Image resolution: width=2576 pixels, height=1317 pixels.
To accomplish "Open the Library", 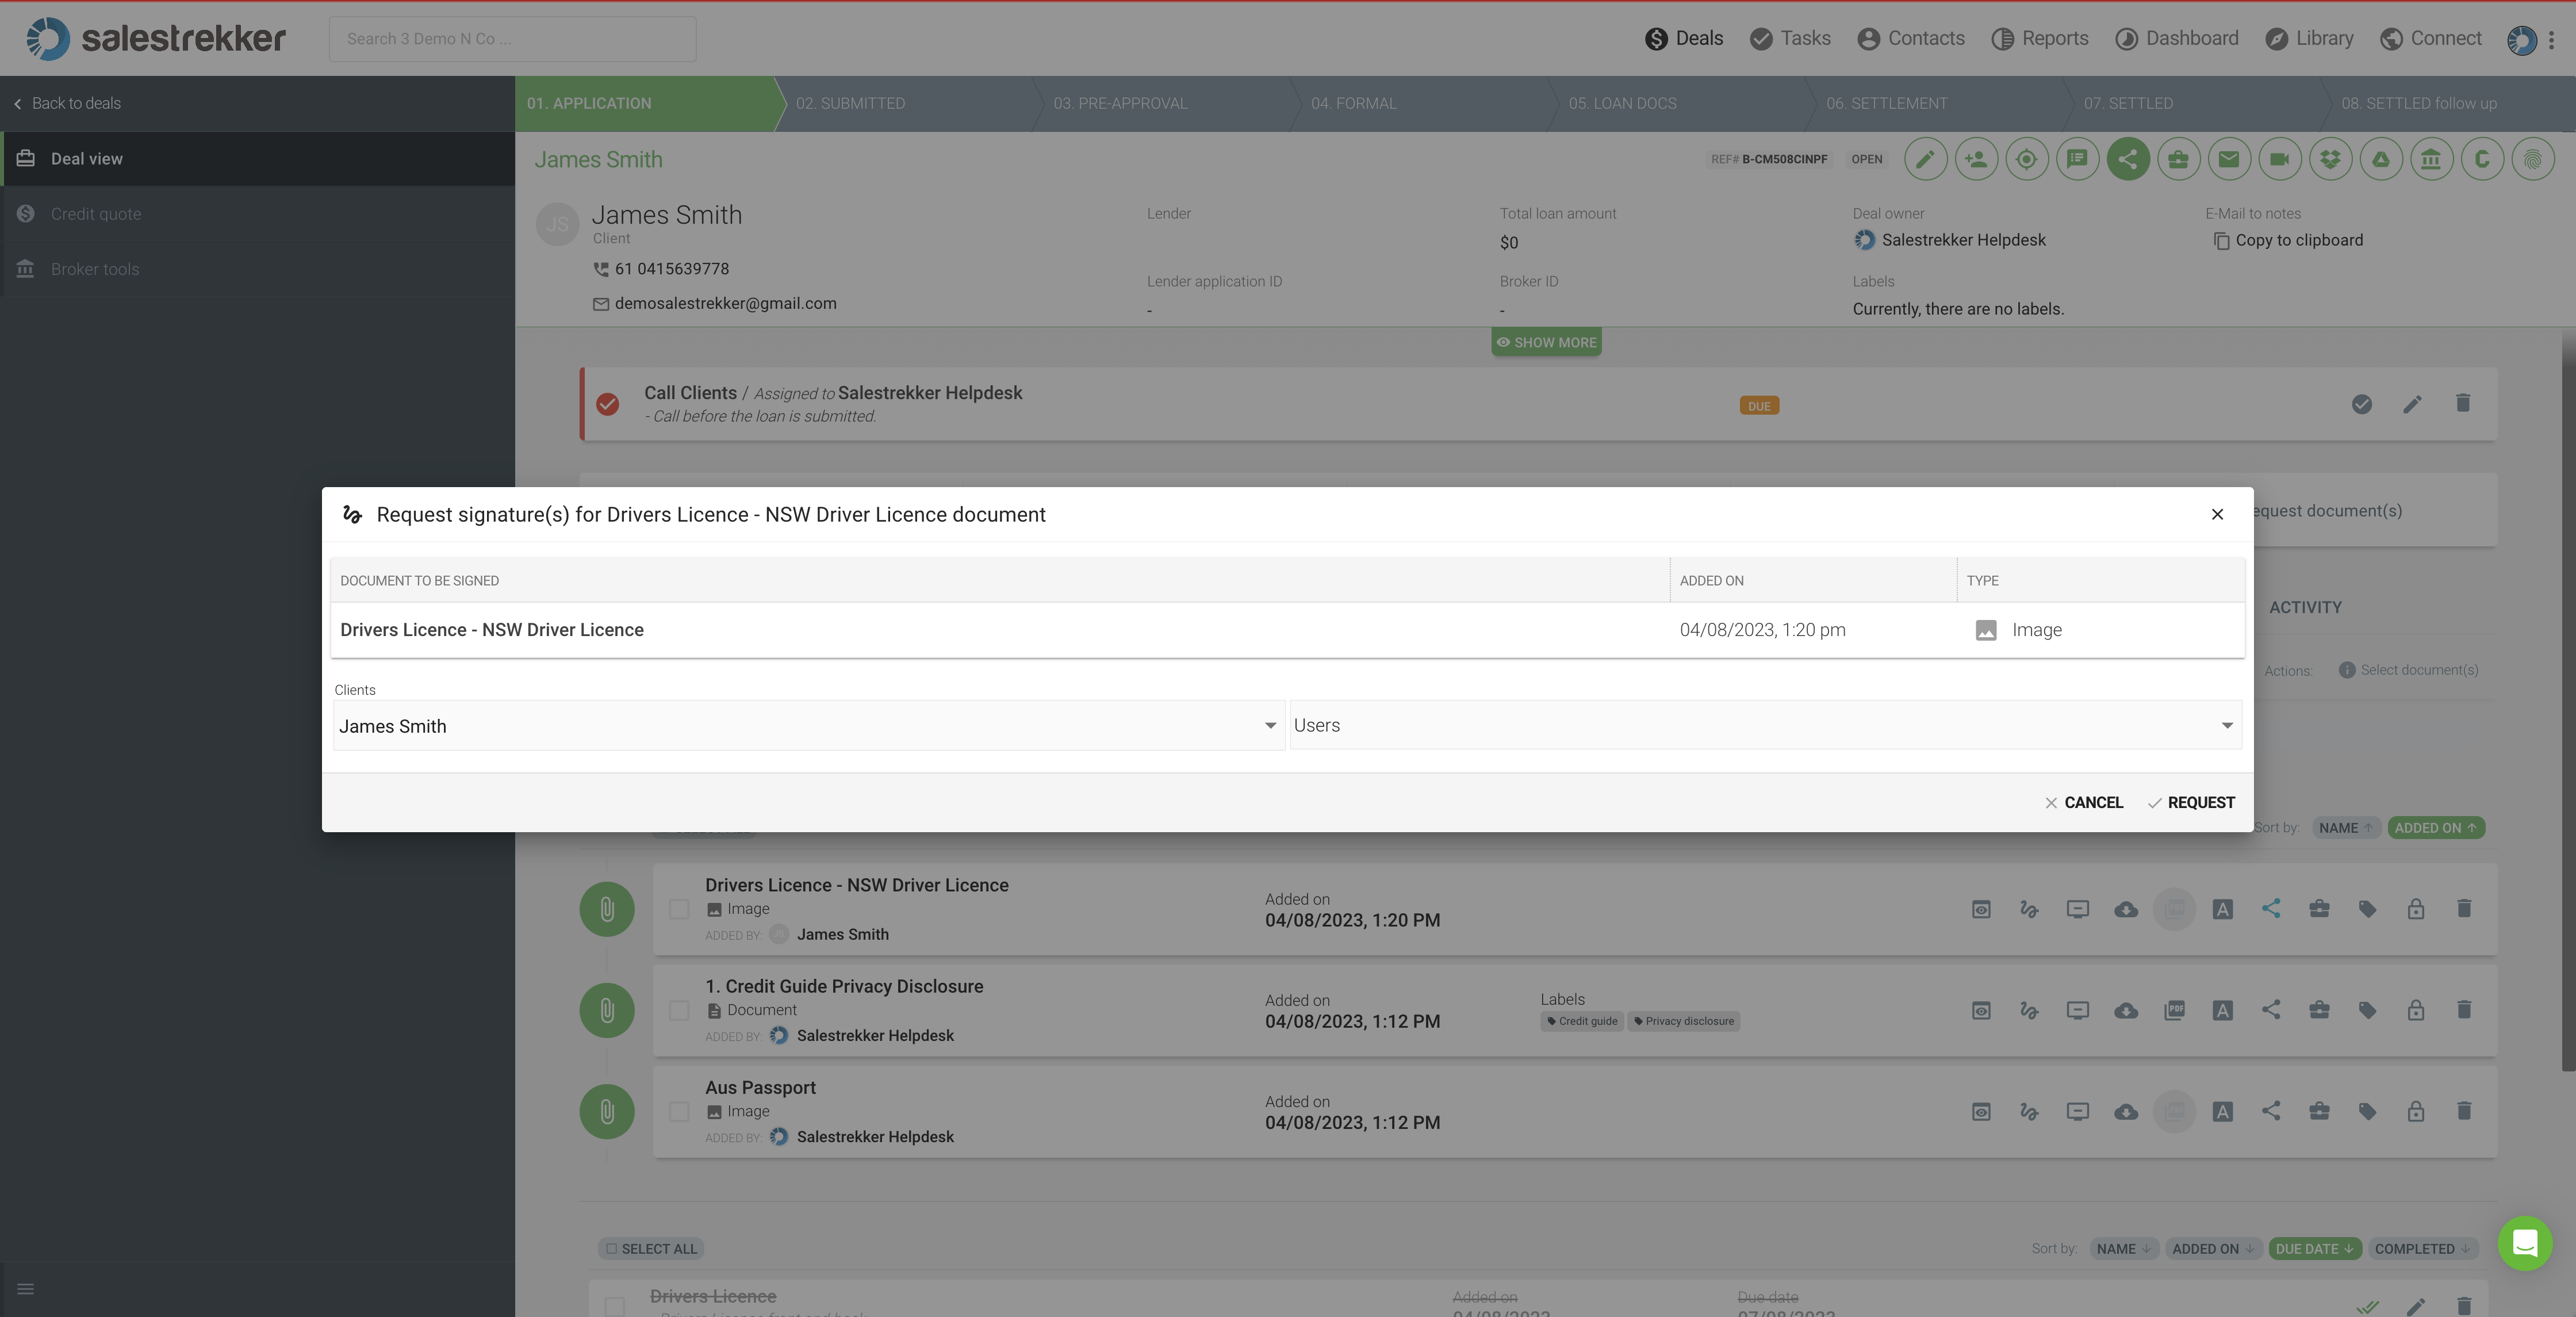I will click(x=2309, y=38).
